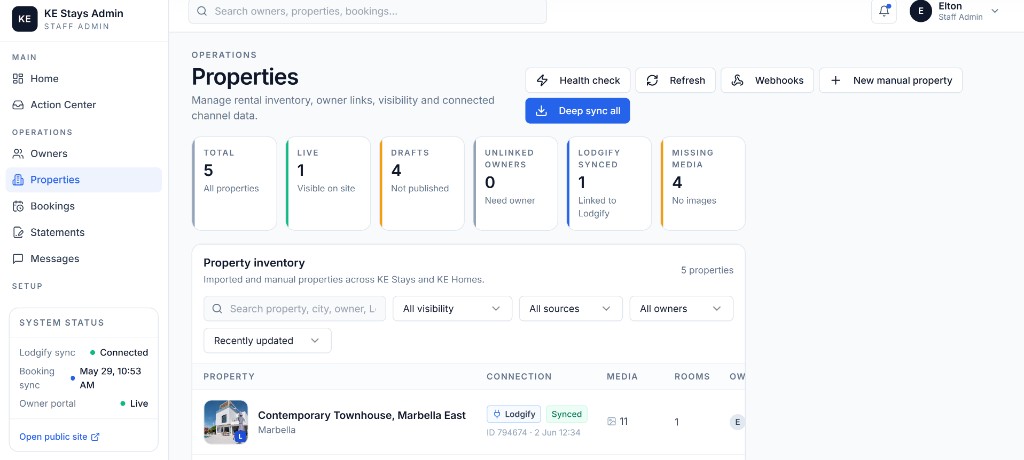Open the Bookings section

coord(84,206)
